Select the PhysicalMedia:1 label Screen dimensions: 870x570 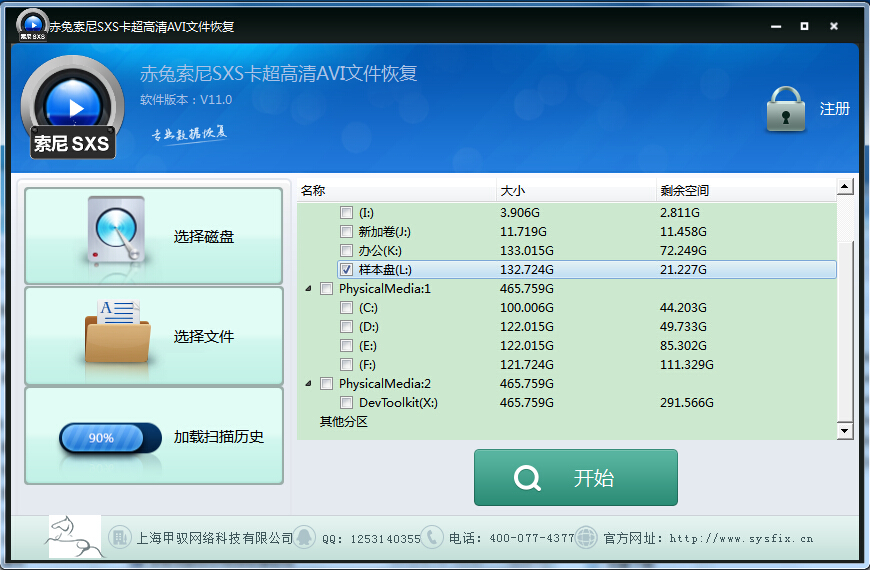click(385, 289)
